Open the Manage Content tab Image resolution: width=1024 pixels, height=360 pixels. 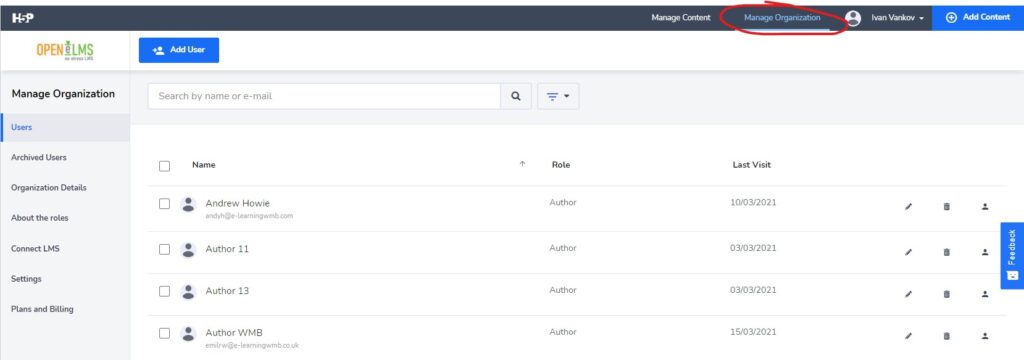[x=680, y=18]
